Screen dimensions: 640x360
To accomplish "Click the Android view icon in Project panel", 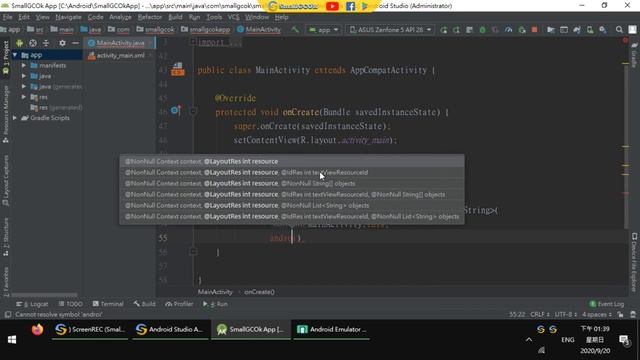I will coord(19,43).
